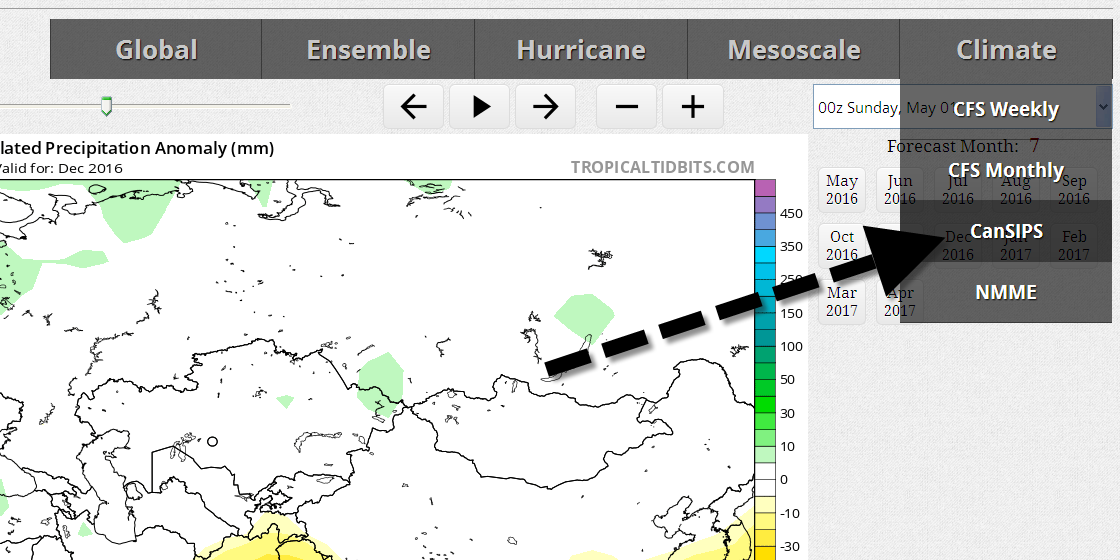Open the Global models menu

pos(156,49)
